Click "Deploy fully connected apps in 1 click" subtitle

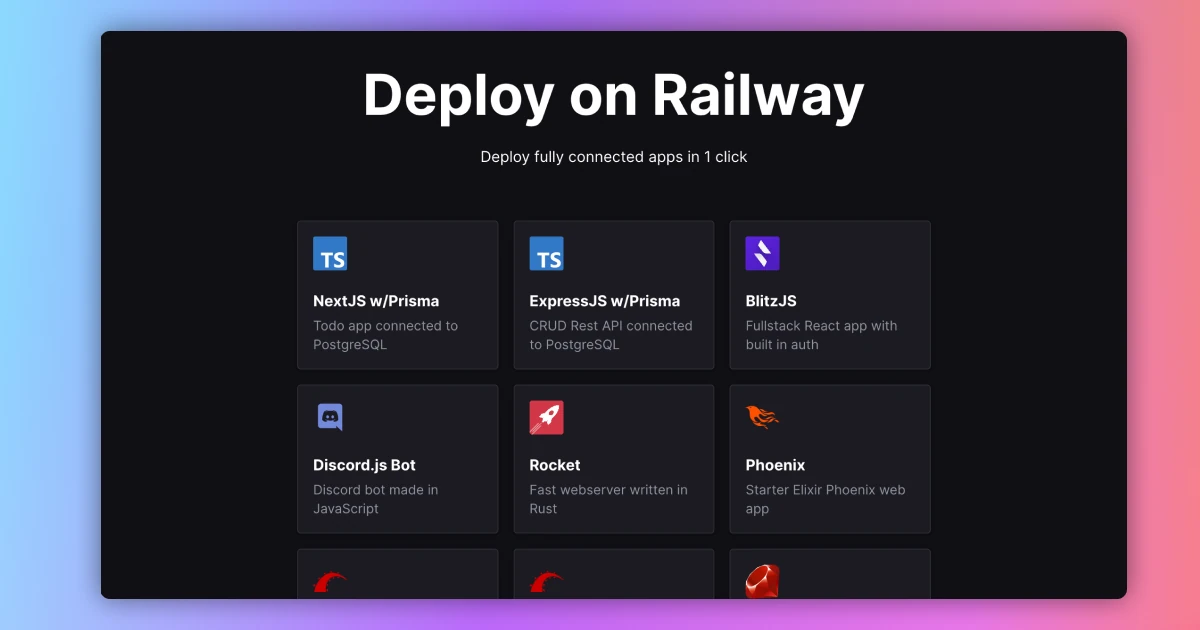click(x=614, y=157)
